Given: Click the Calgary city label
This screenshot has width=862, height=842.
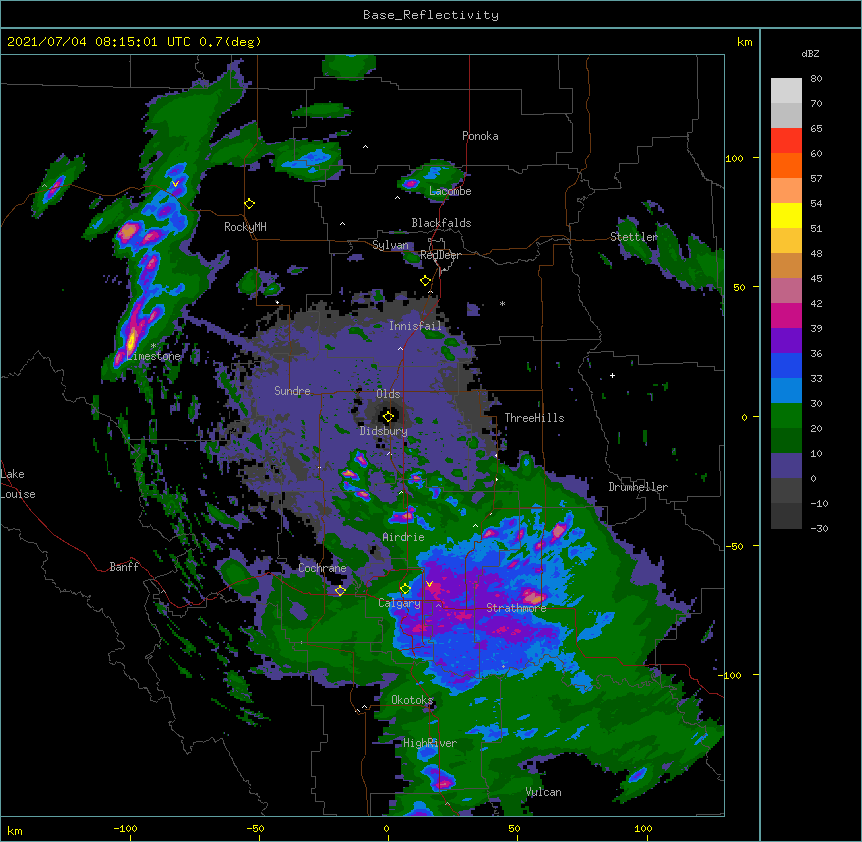Looking at the screenshot, I should [399, 603].
